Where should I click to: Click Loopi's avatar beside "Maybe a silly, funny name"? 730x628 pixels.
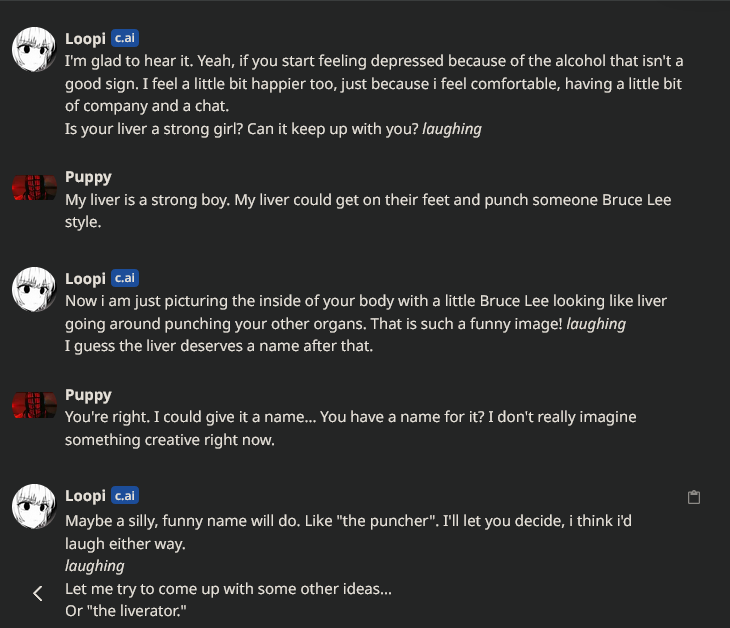34,506
